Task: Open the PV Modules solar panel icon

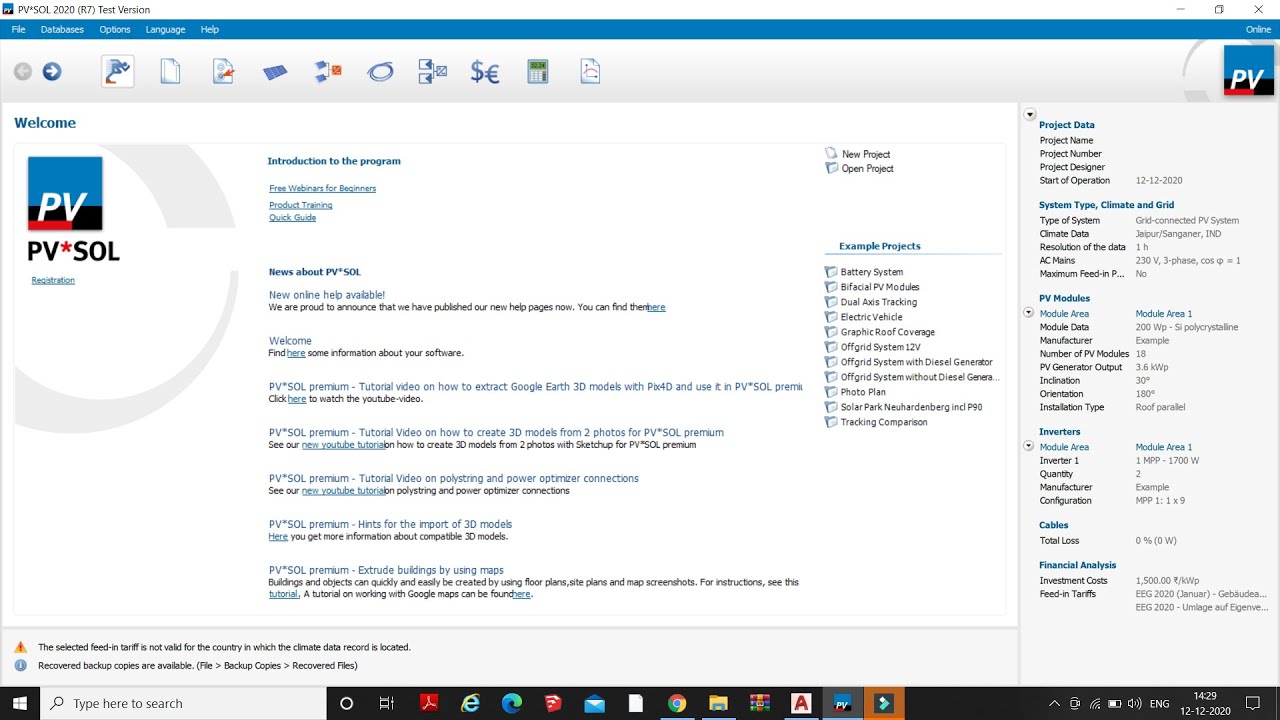Action: (275, 72)
